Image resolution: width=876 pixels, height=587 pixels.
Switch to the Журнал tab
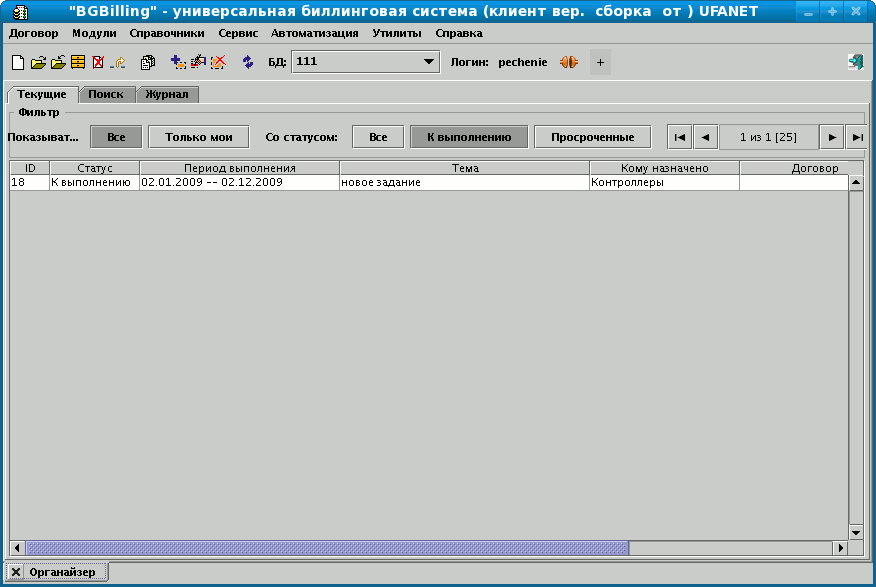tap(168, 93)
